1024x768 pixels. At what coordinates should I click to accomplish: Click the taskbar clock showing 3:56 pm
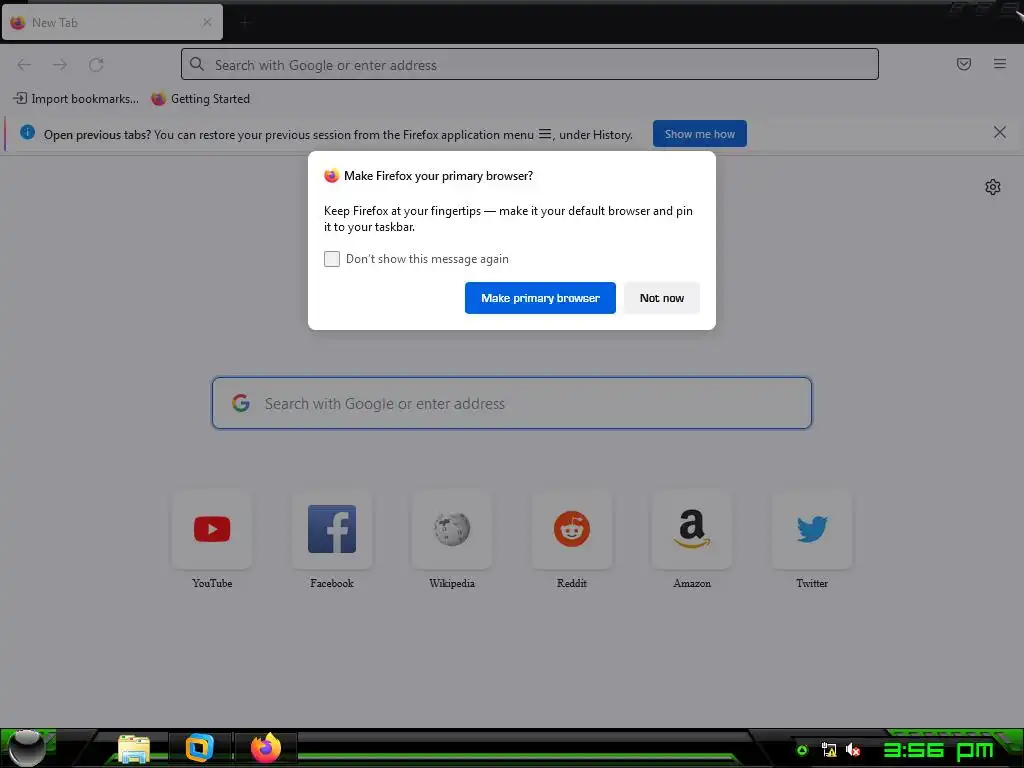(938, 750)
